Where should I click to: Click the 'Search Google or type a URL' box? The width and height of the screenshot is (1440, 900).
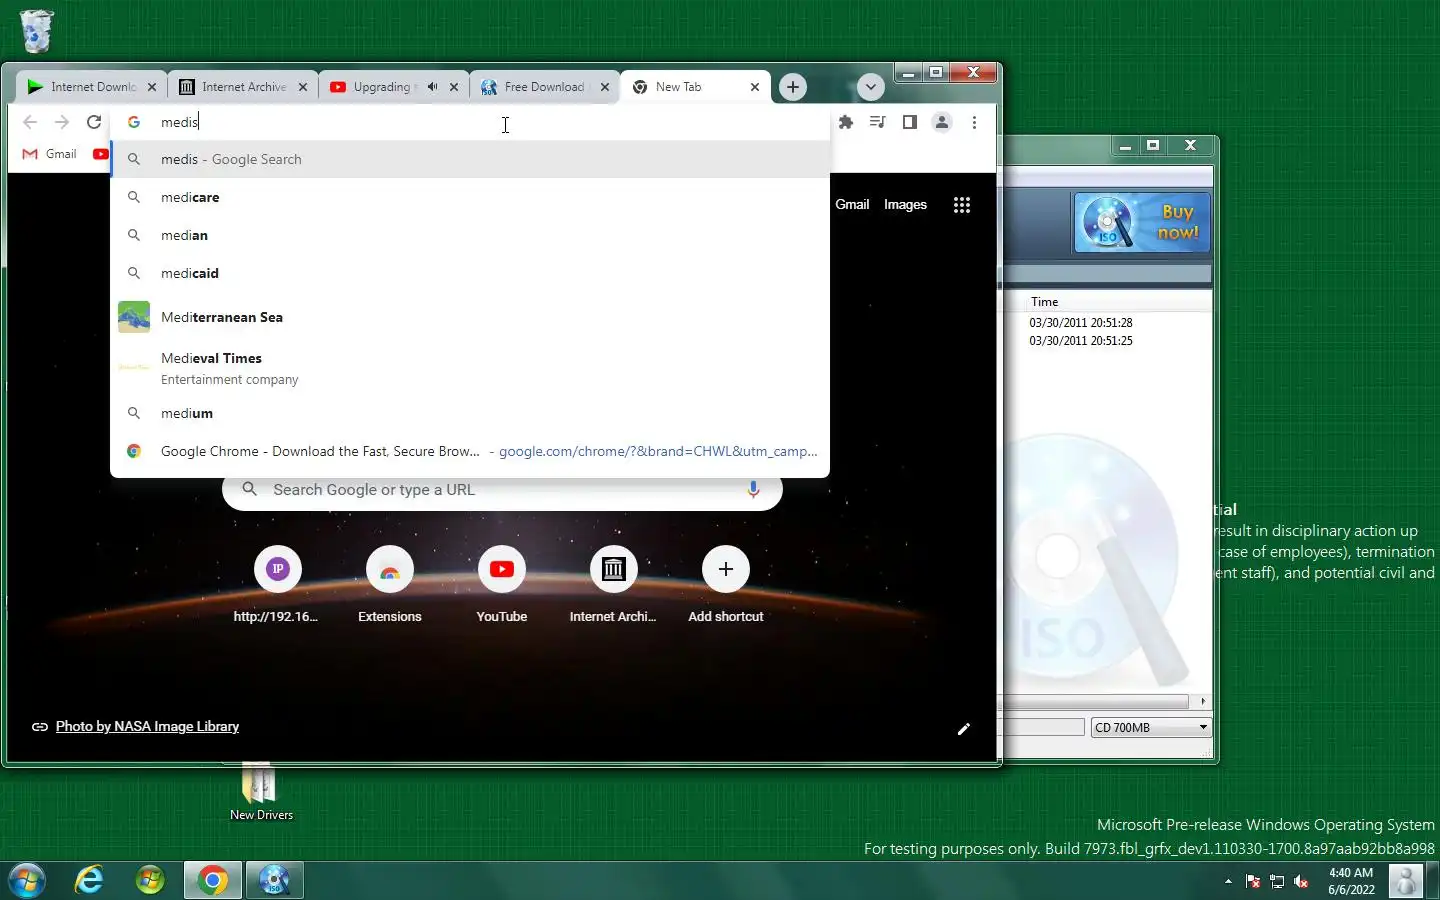(x=502, y=490)
